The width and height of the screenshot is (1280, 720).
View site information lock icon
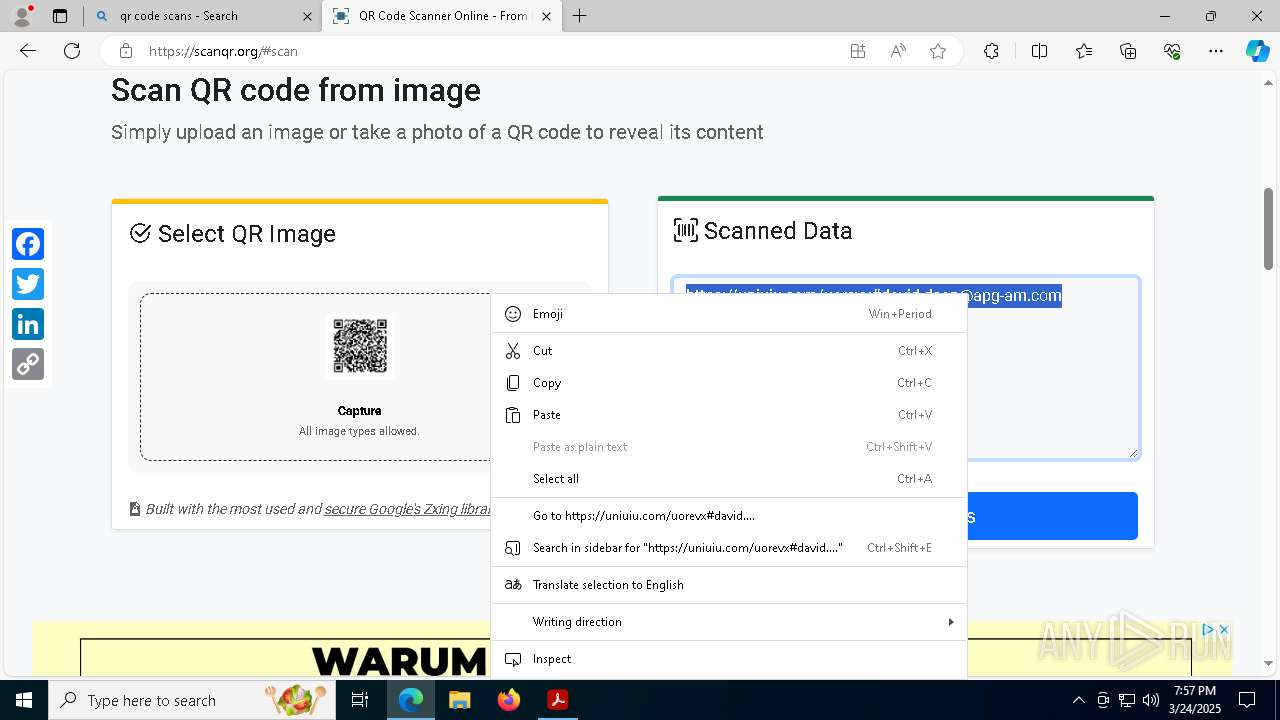pos(126,51)
